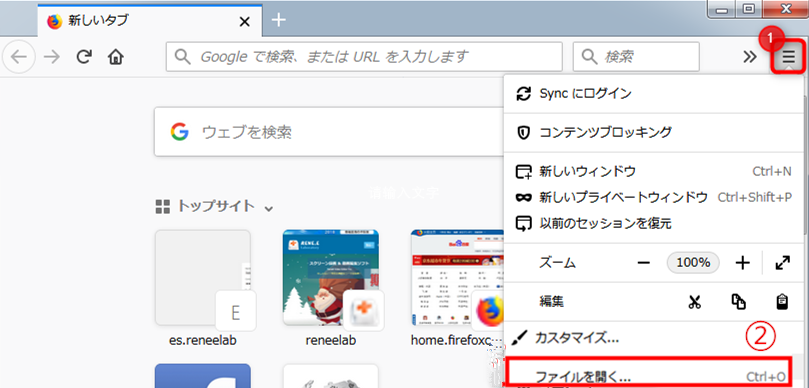Choose 以前のセッションを復元 menu item
The image size is (809, 388).
click(653, 224)
